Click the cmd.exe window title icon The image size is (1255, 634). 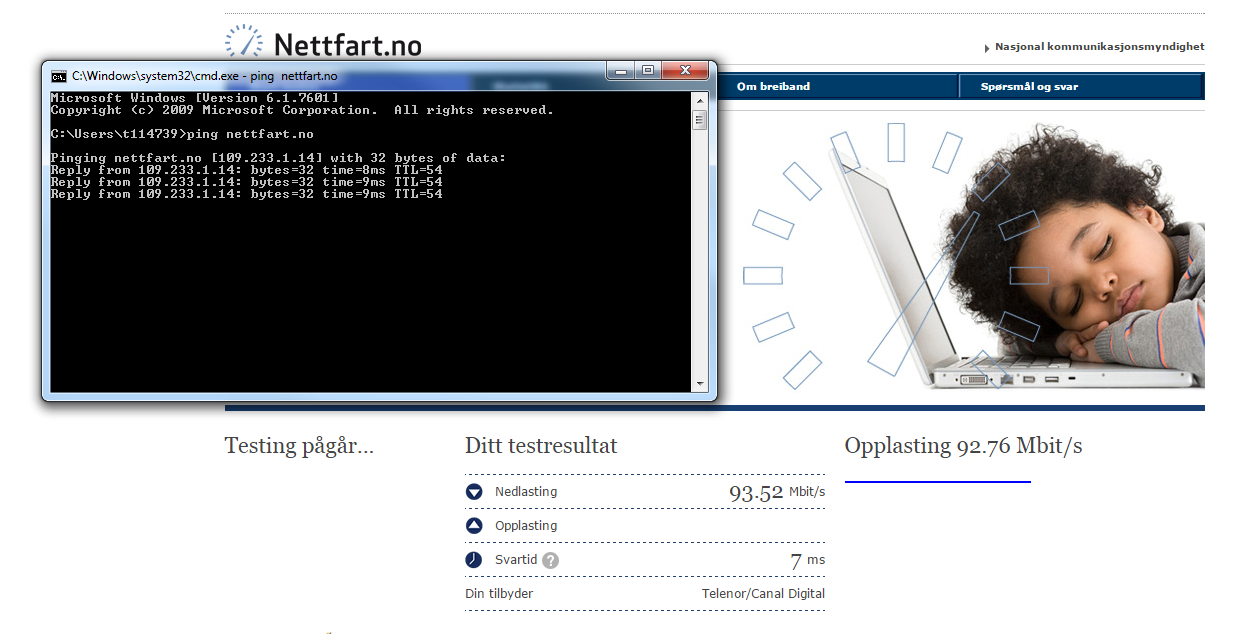tap(59, 76)
